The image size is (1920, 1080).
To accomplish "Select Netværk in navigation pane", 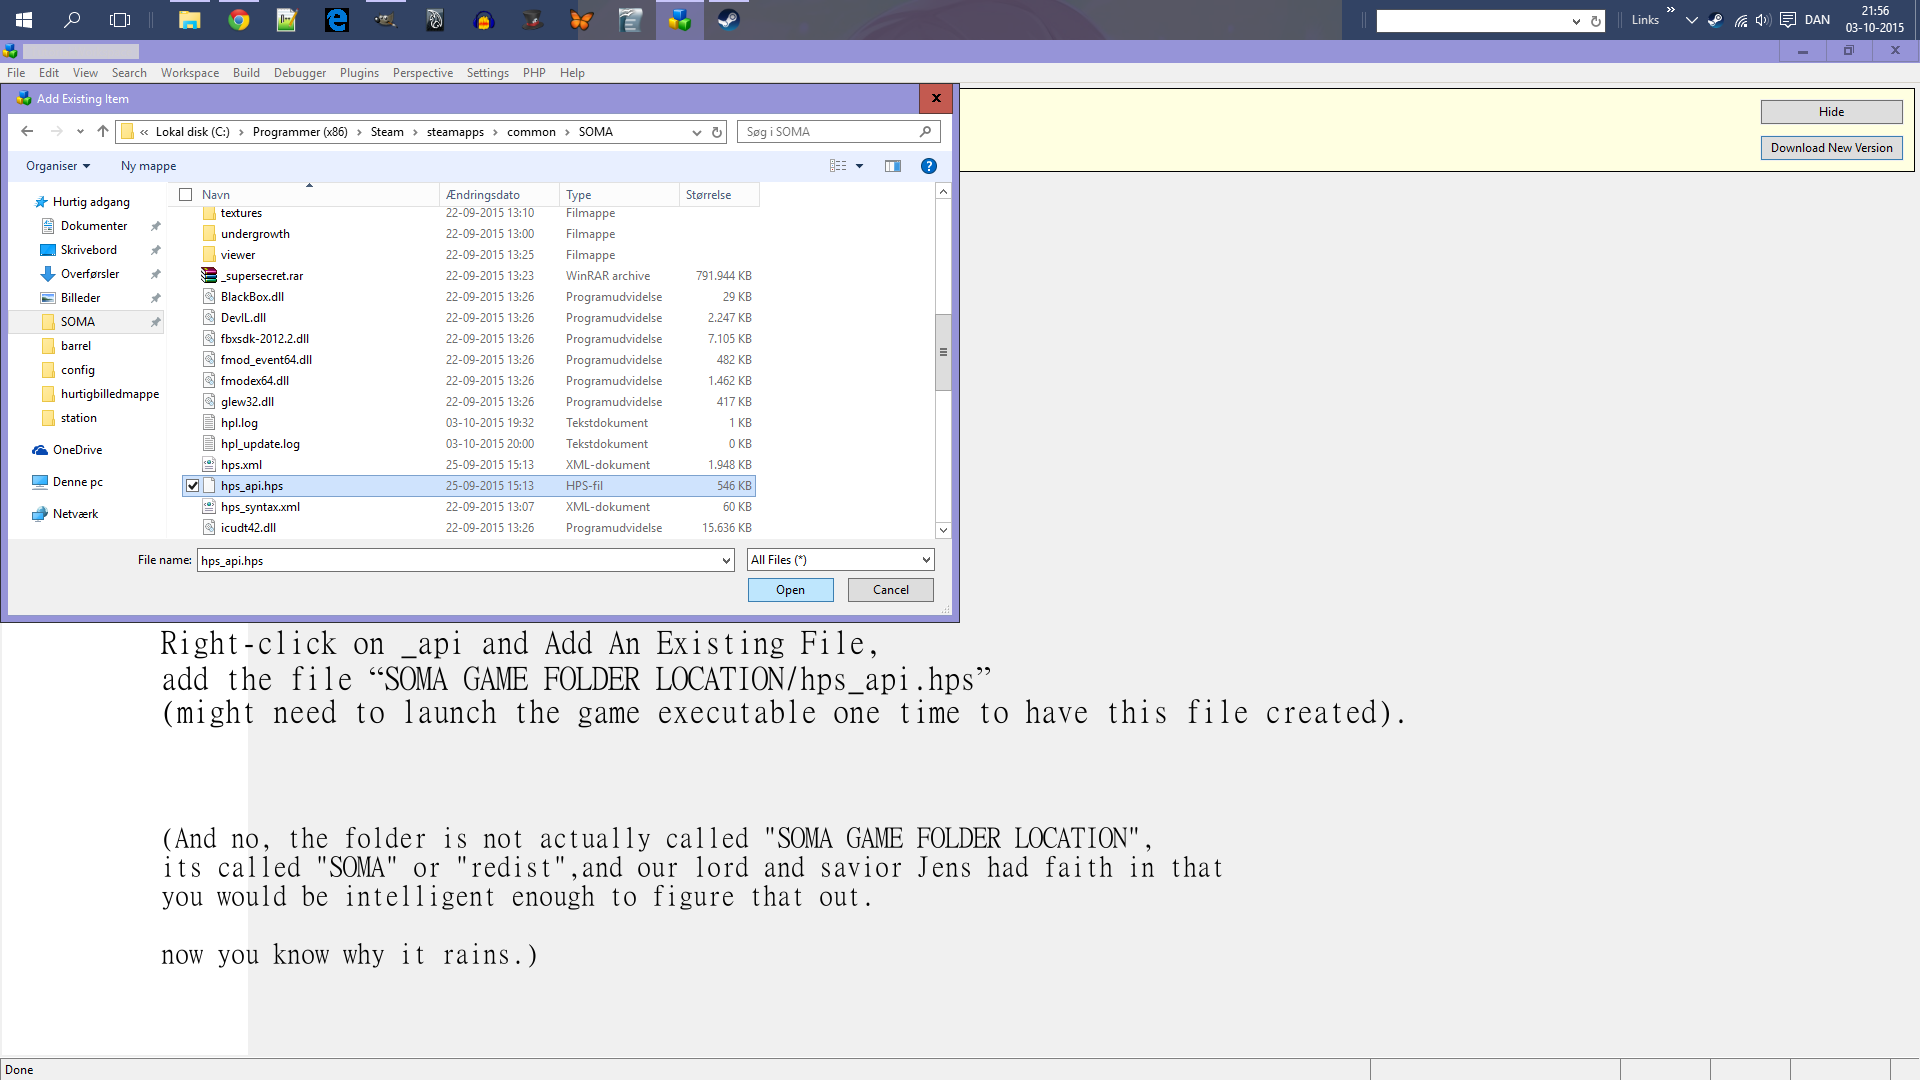I will tap(75, 514).
